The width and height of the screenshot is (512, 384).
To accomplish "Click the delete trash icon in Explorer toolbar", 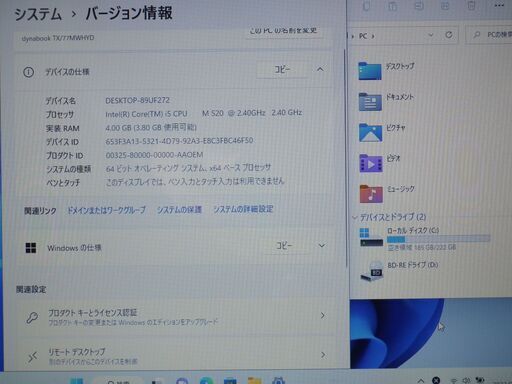I will (471, 6).
